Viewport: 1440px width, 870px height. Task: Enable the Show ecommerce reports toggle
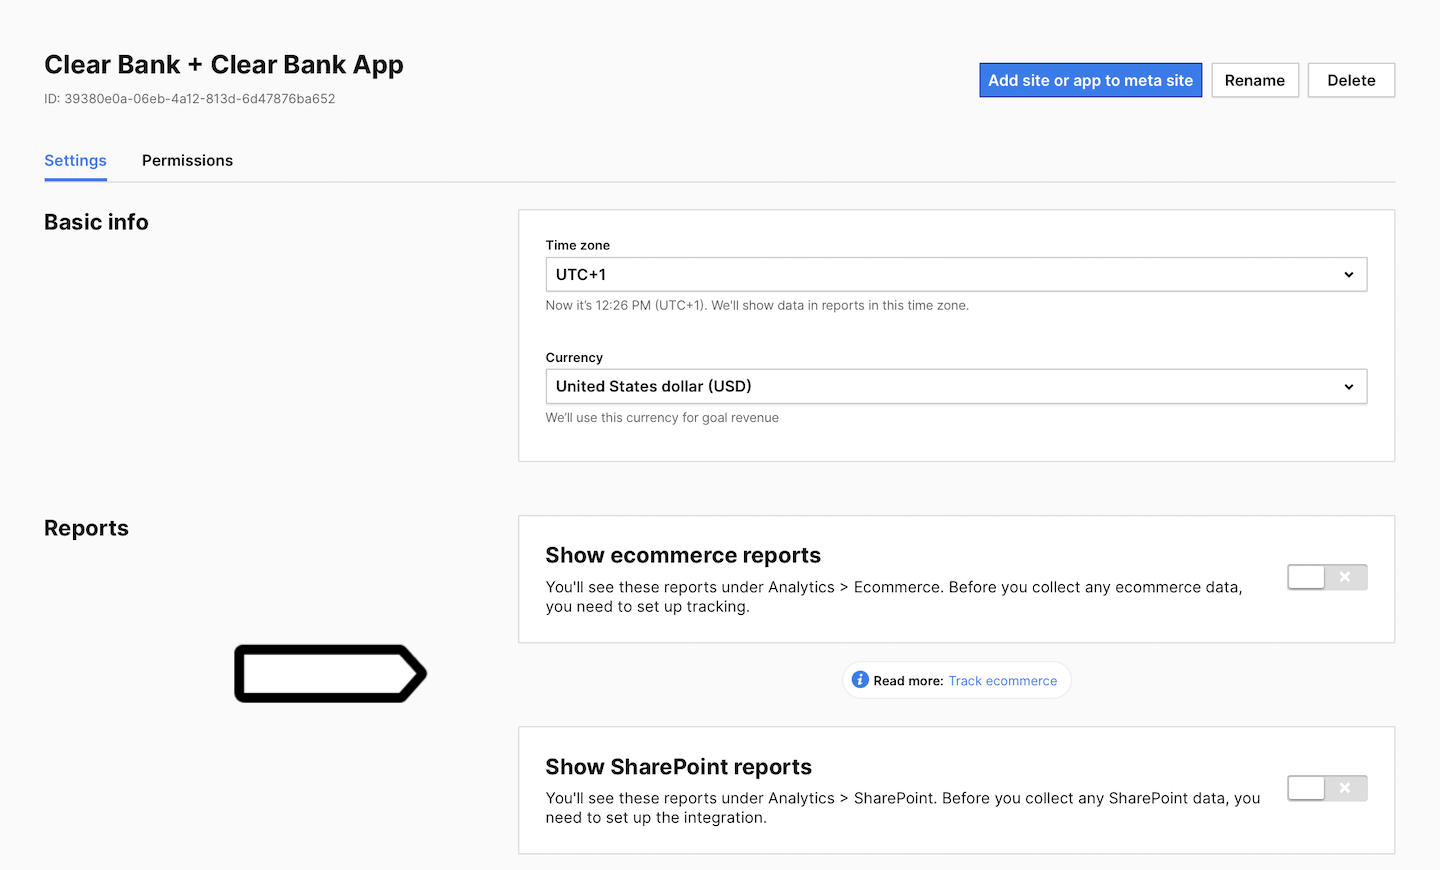click(x=1327, y=577)
